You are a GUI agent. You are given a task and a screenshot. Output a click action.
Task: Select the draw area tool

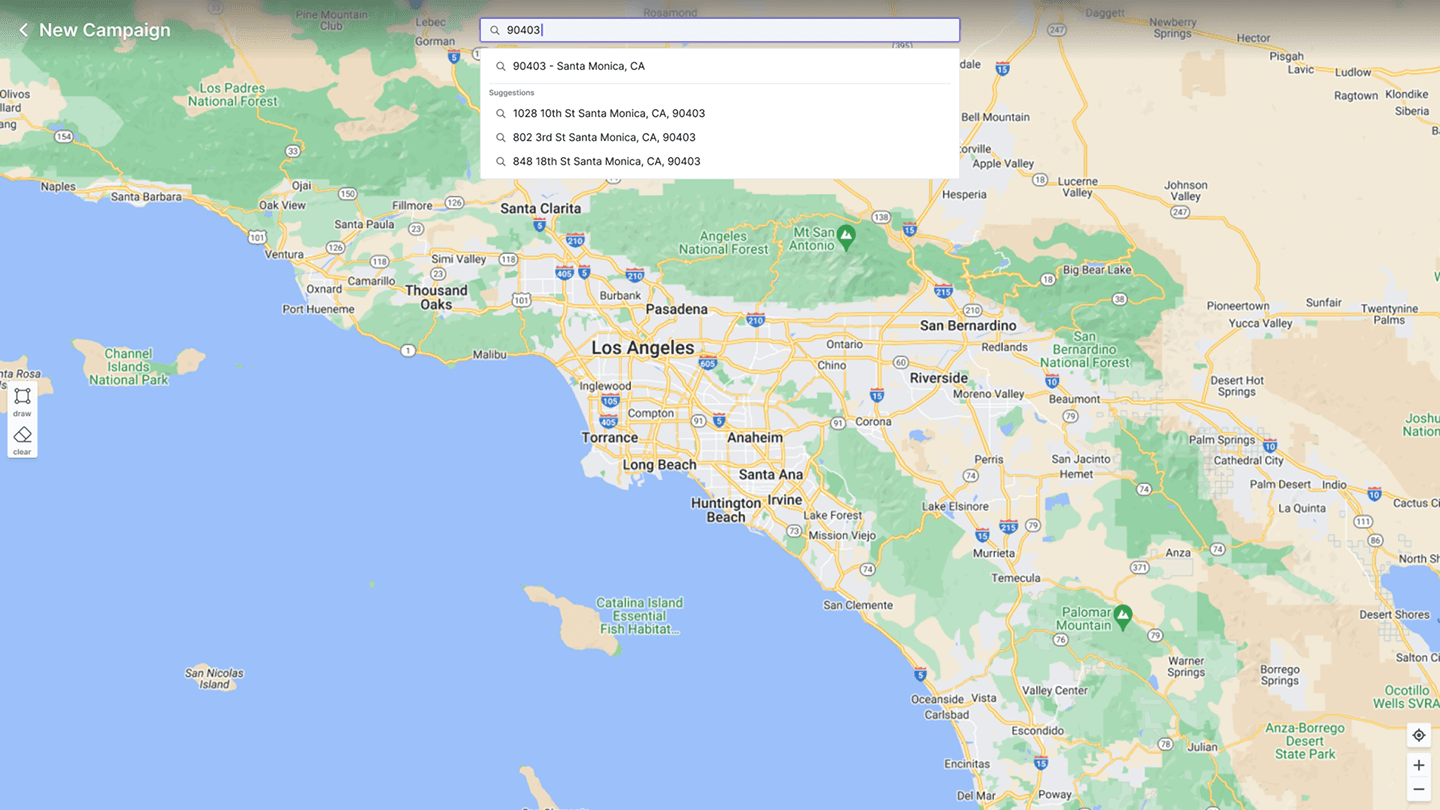[22, 400]
